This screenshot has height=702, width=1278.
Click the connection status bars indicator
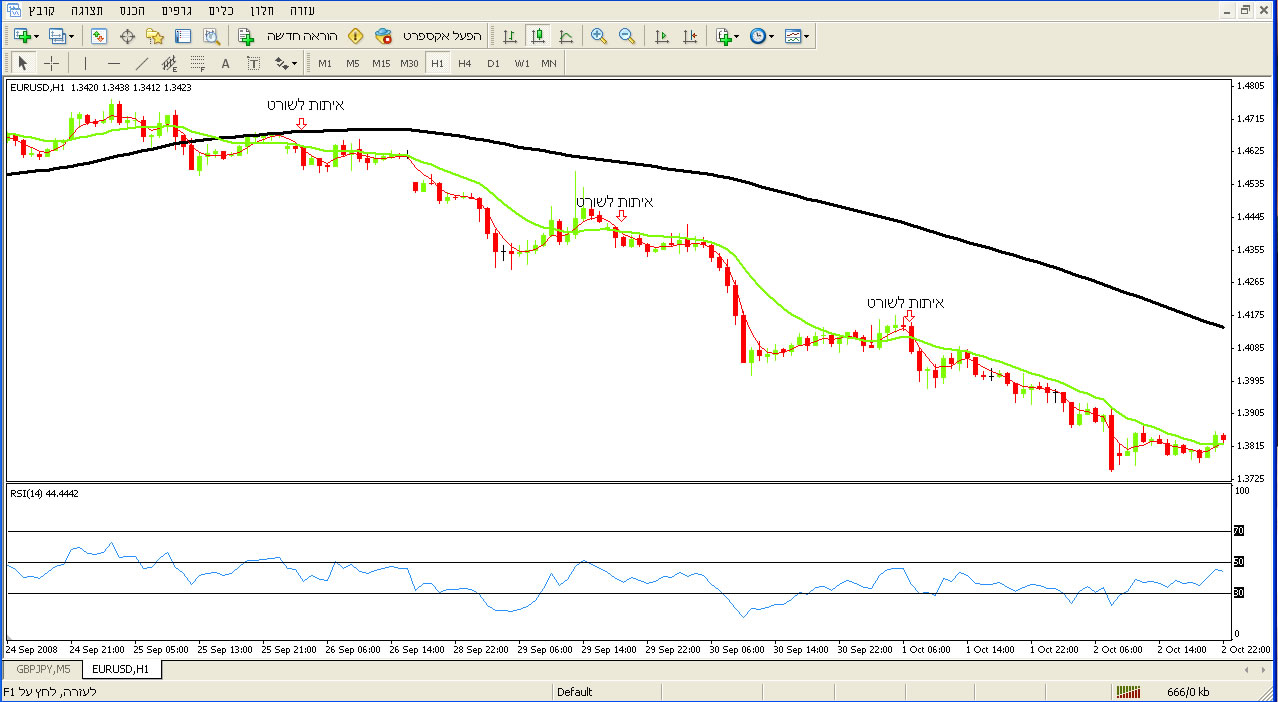1127,691
